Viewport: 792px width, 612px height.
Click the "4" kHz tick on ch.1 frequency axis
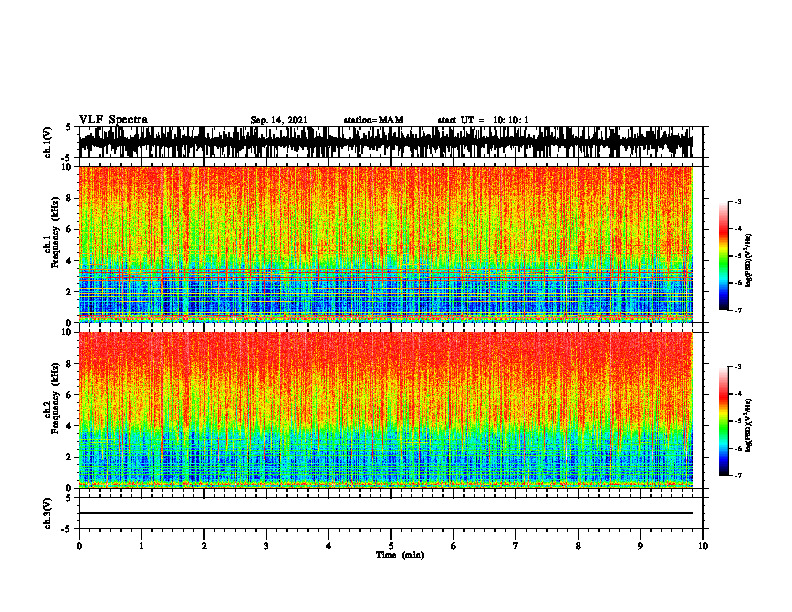[70, 261]
